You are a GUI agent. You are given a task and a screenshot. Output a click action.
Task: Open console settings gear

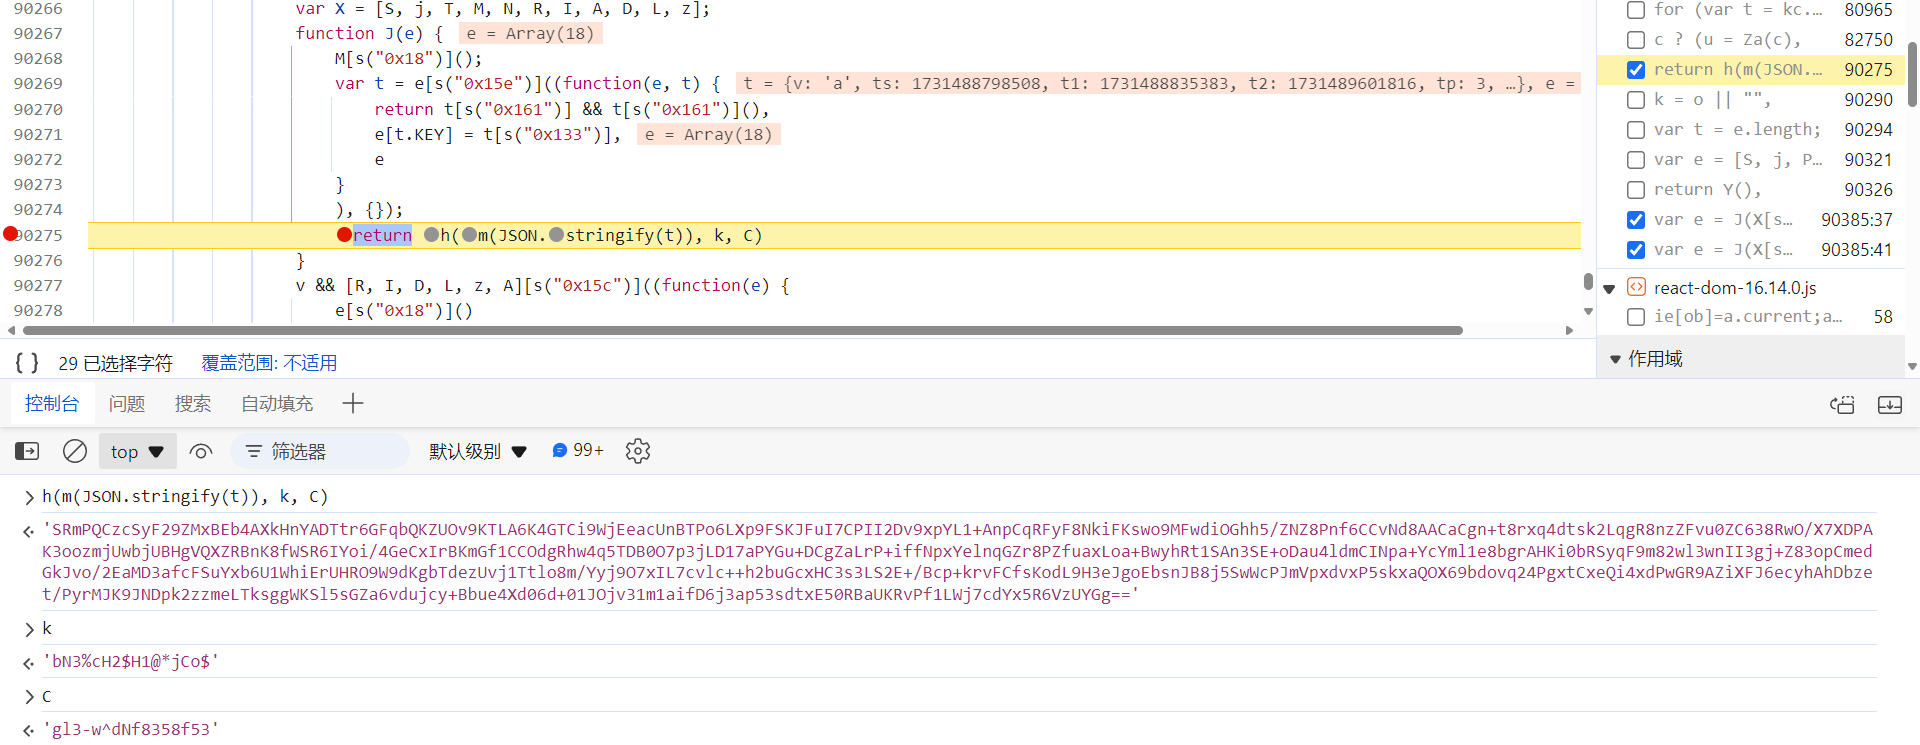(638, 451)
